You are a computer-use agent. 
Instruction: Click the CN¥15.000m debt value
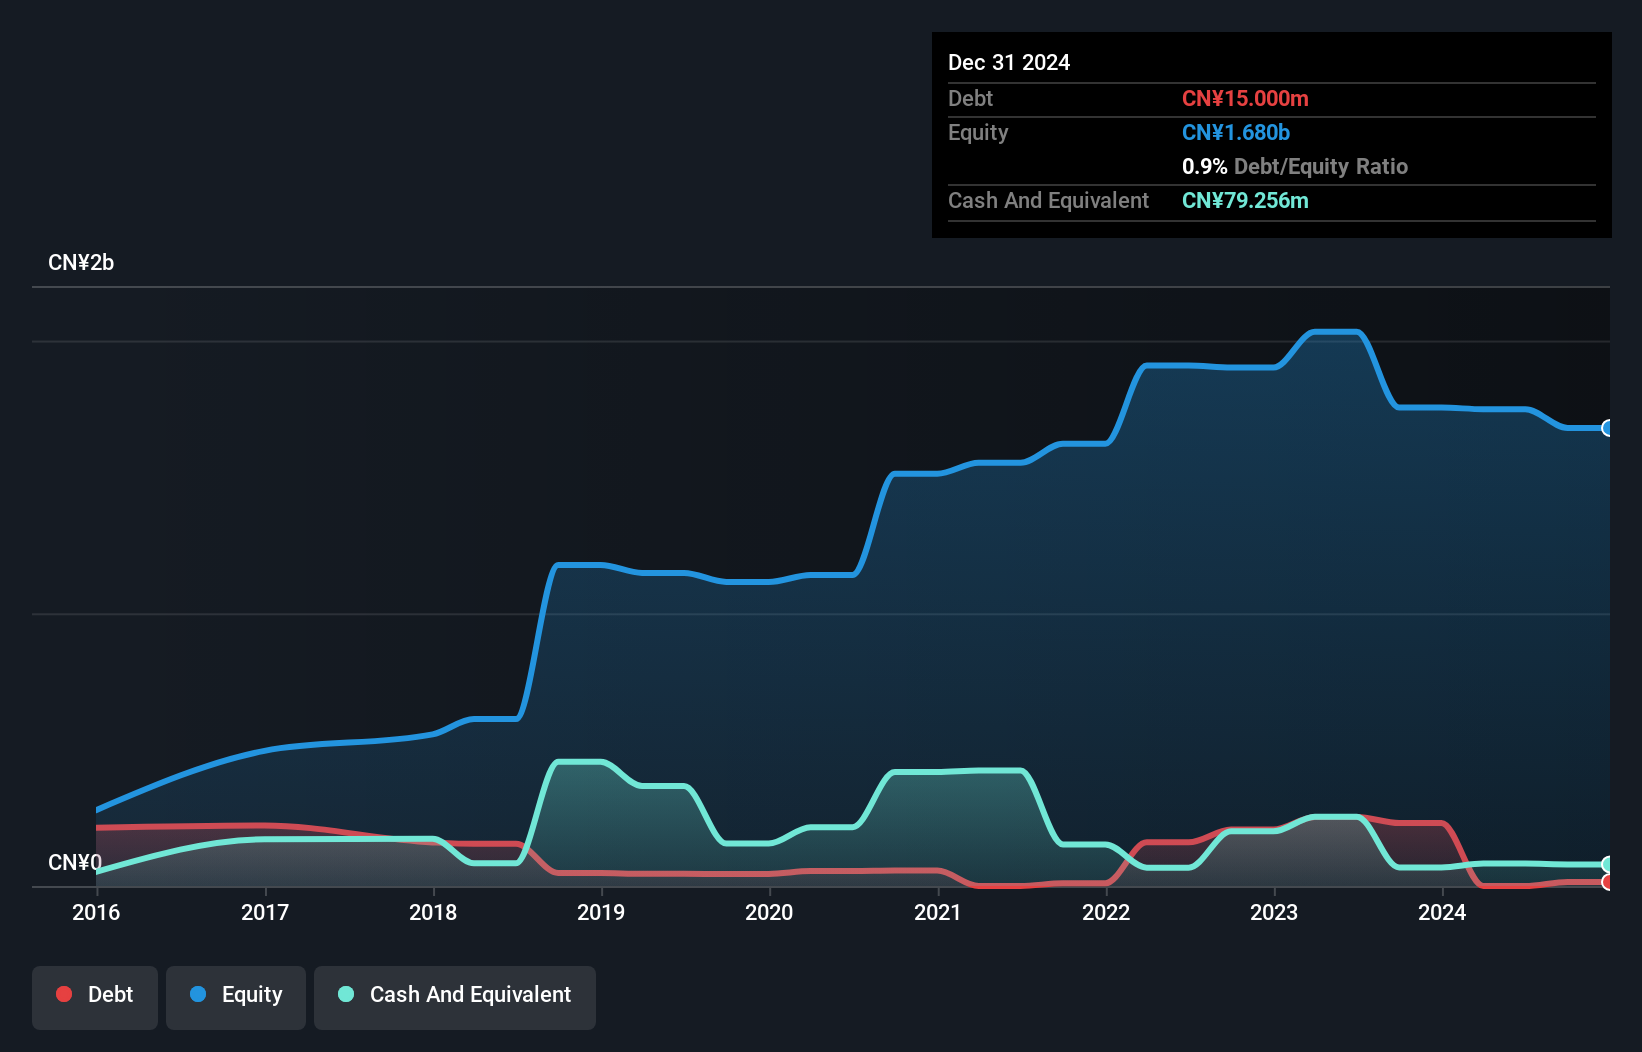coord(1245,98)
